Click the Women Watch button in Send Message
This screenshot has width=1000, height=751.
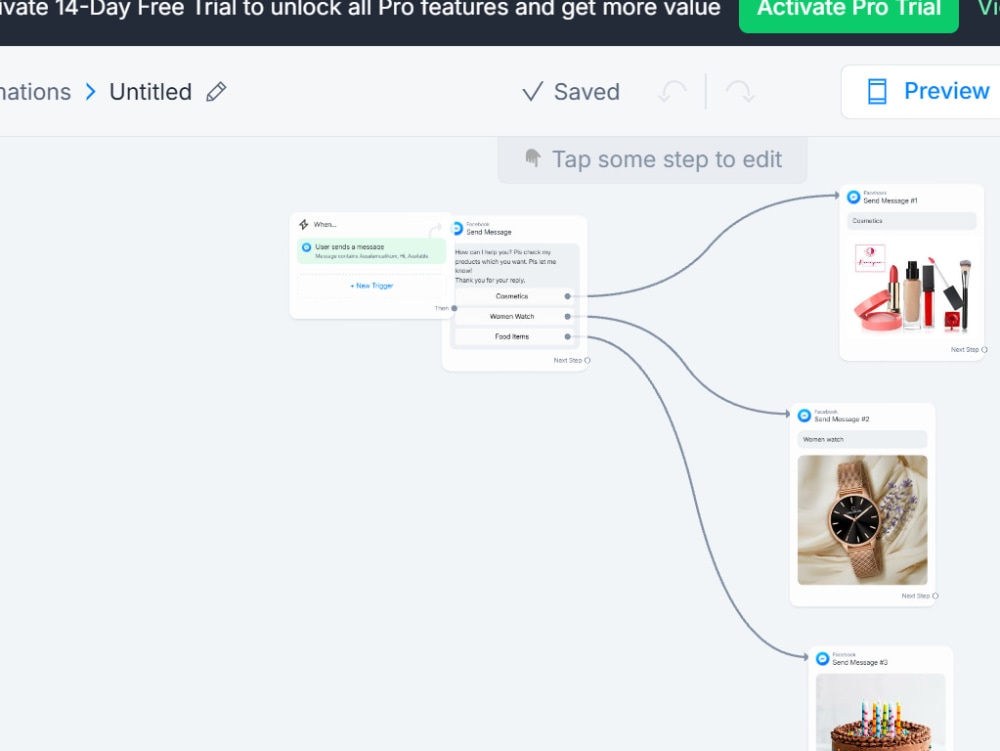point(512,316)
